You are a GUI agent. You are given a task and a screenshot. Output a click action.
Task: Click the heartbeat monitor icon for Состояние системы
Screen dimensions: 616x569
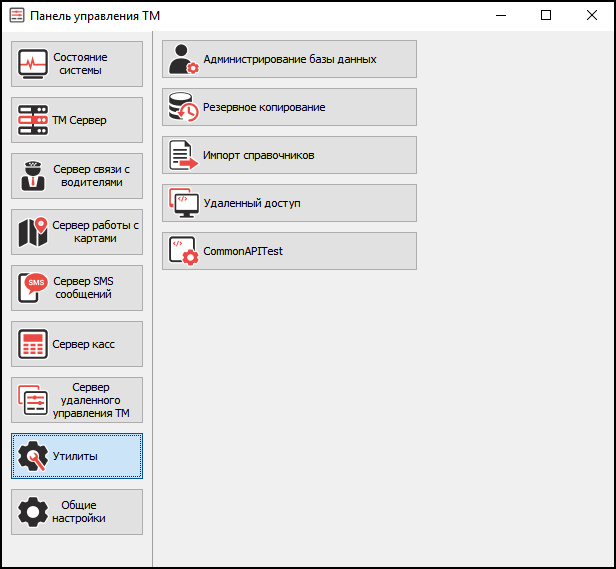[x=33, y=64]
